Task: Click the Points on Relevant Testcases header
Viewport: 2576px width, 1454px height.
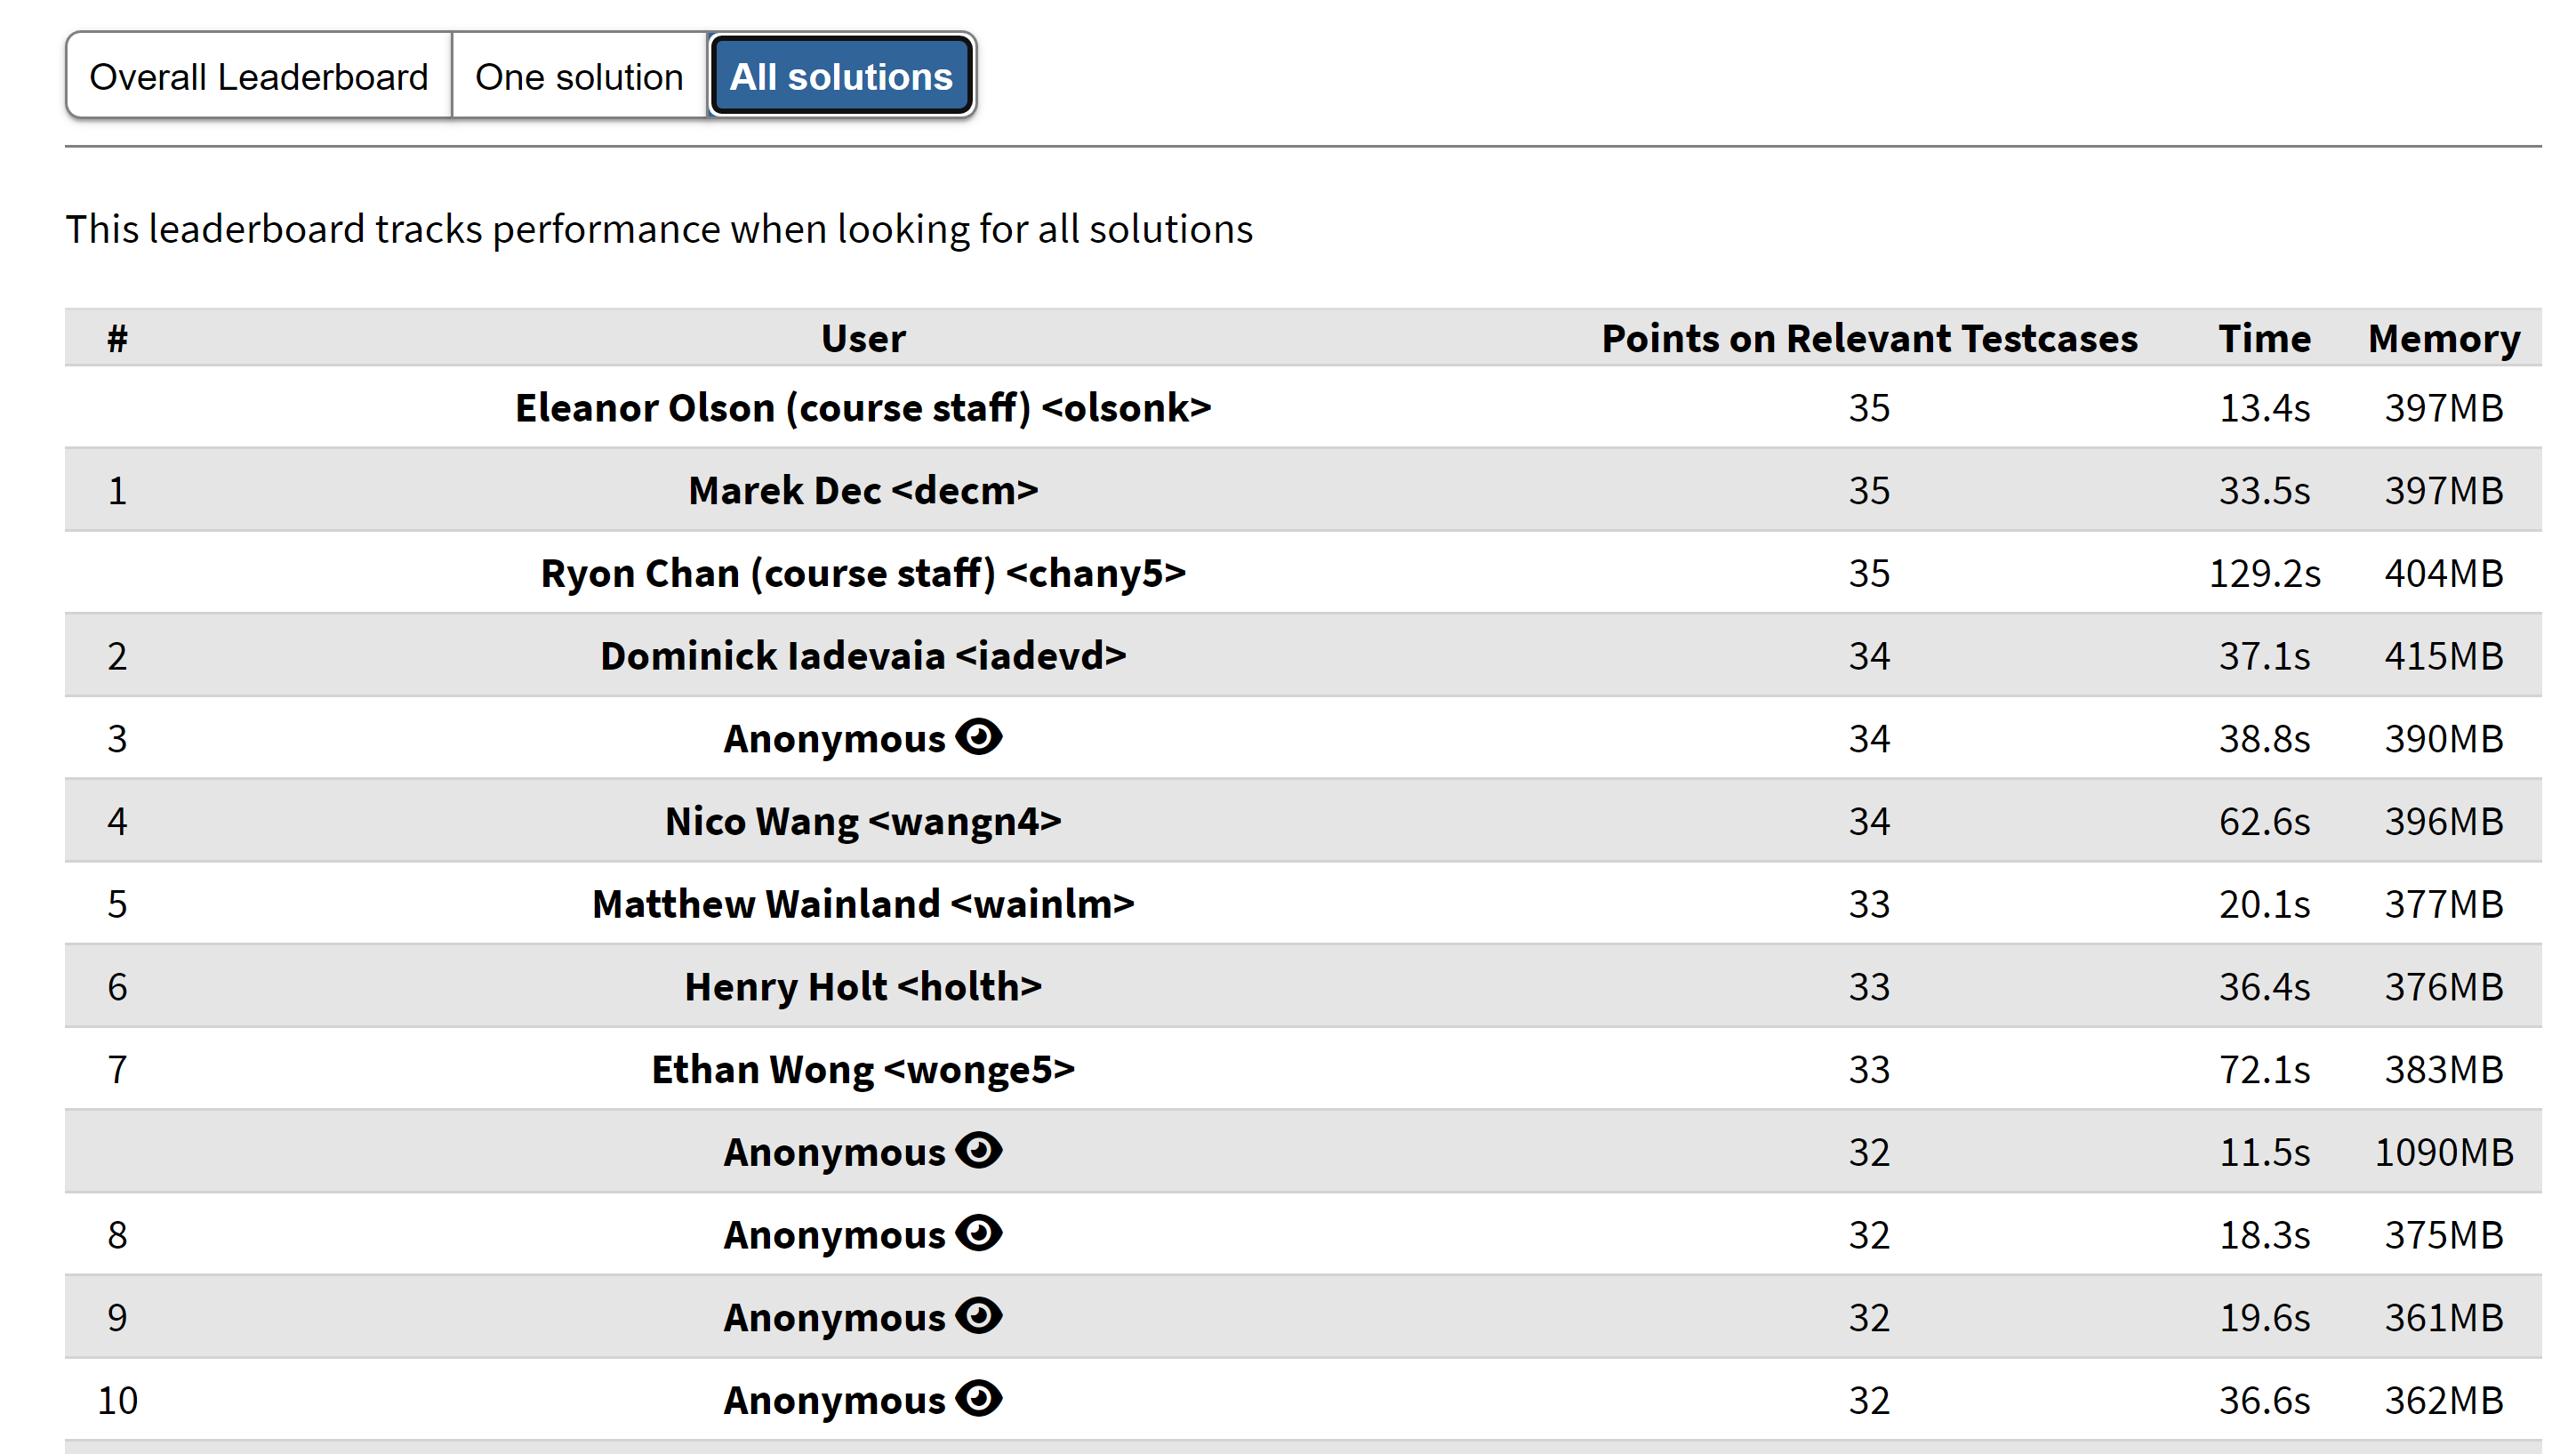Action: point(1869,338)
